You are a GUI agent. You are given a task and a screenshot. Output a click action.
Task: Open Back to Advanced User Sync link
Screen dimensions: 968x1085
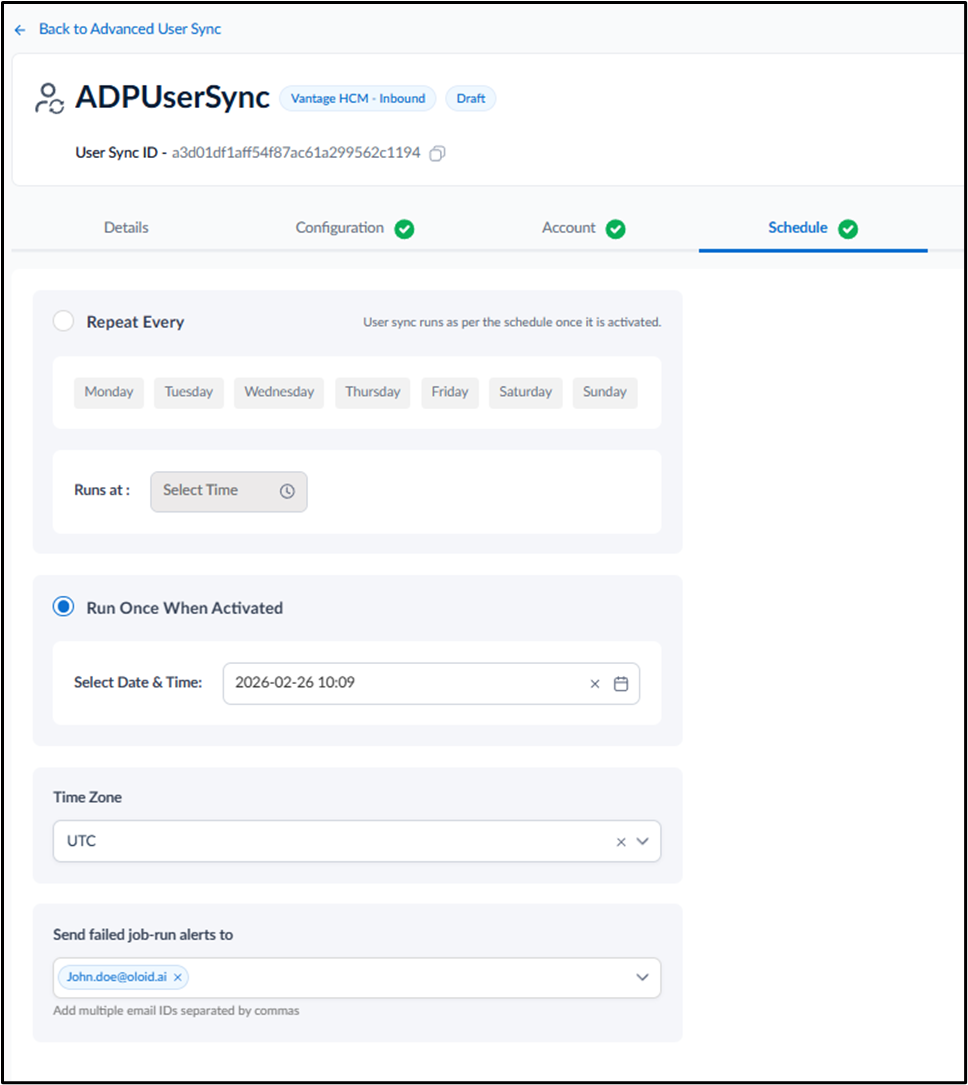130,29
